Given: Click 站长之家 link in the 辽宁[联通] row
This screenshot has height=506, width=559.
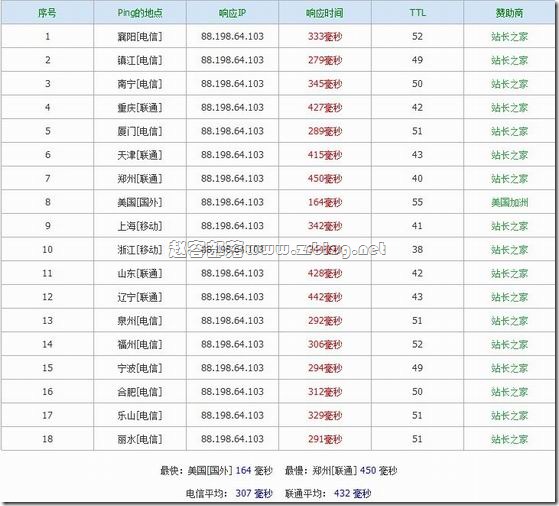Looking at the screenshot, I should (x=509, y=297).
